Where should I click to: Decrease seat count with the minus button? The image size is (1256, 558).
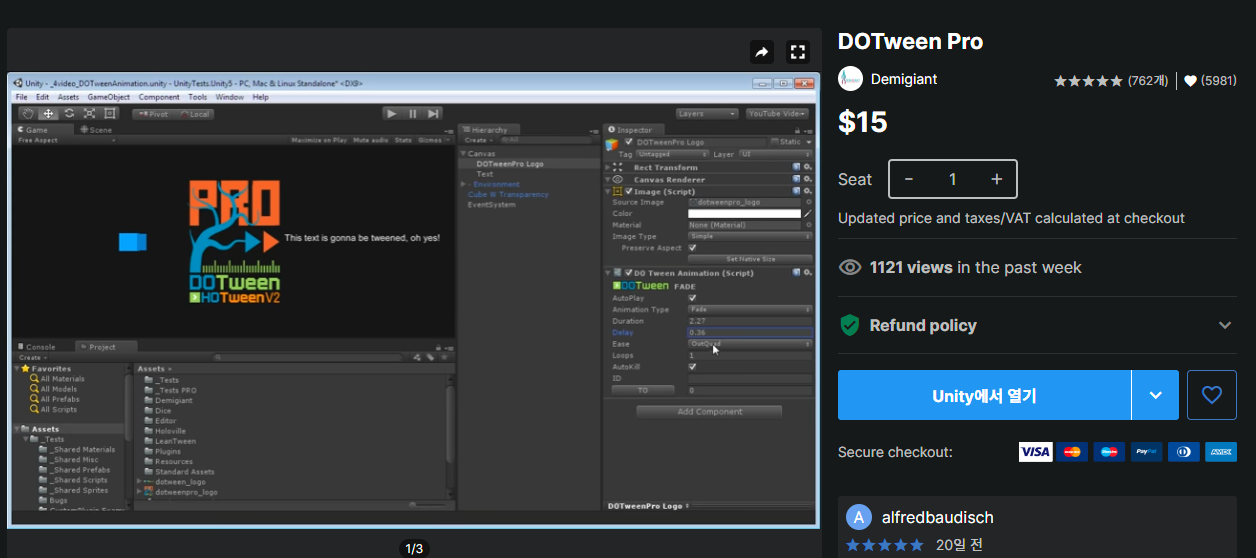[x=908, y=179]
